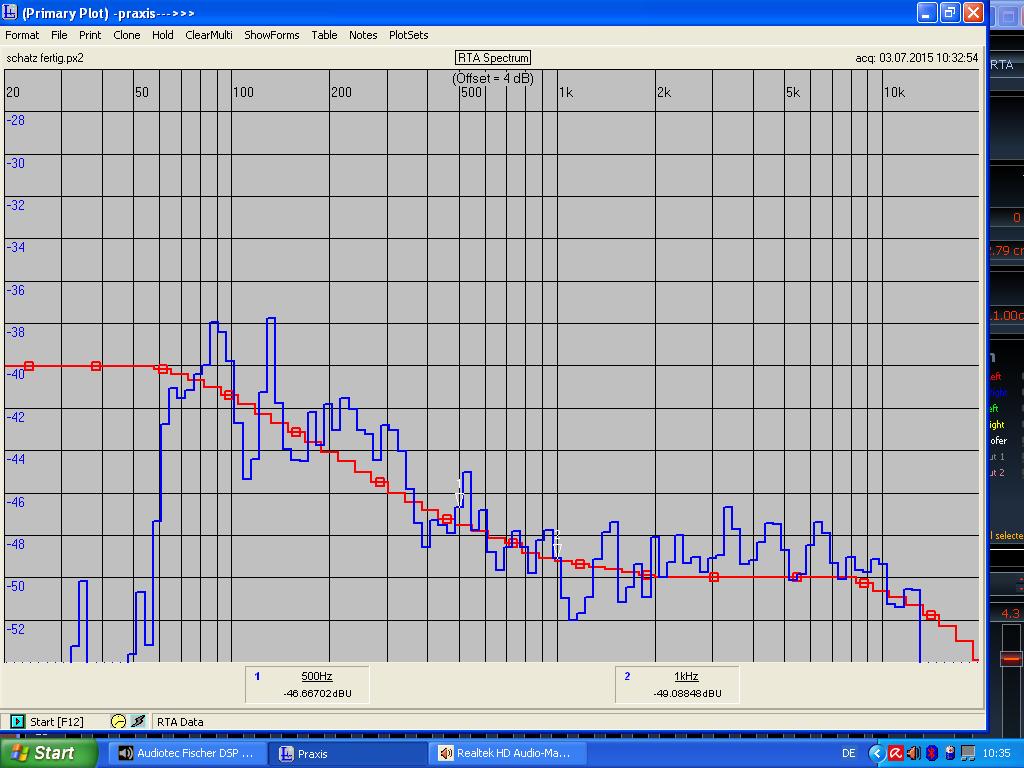Click the planet-shaped icon beside the clock
The height and width of the screenshot is (768, 1024).
coord(138,721)
